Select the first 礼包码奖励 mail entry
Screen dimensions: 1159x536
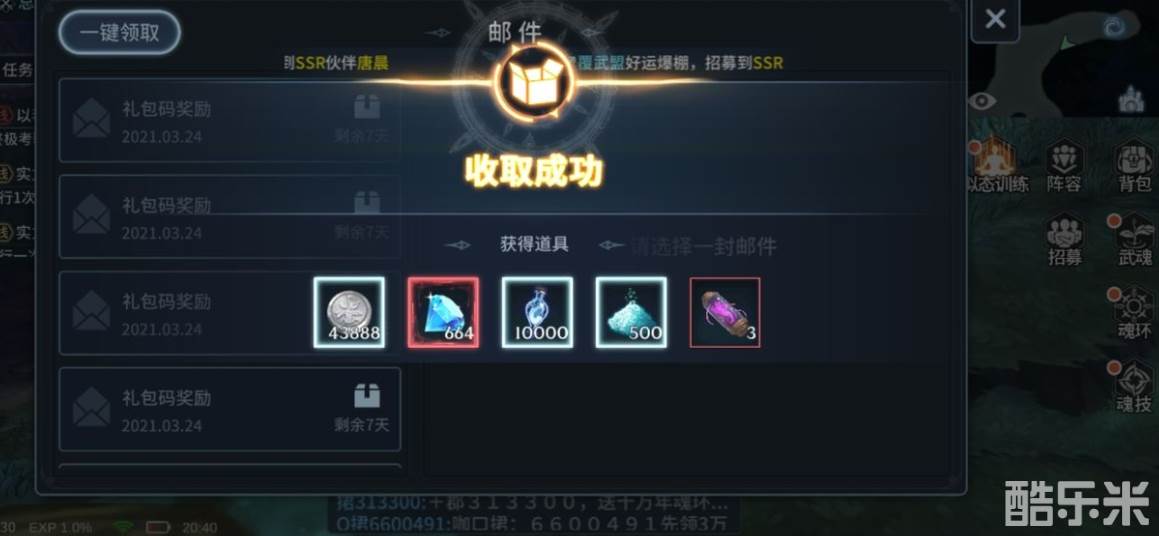(229, 120)
